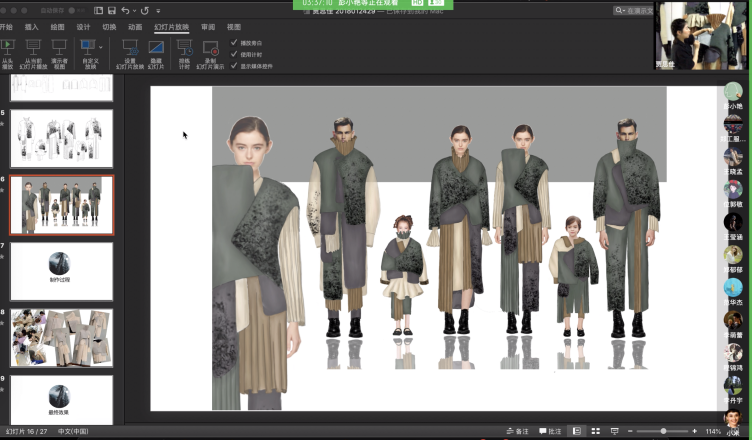Expand the Custom Show (自定义放映) dropdown
Image resolution: width=752 pixels, height=440 pixels.
pos(100,46)
